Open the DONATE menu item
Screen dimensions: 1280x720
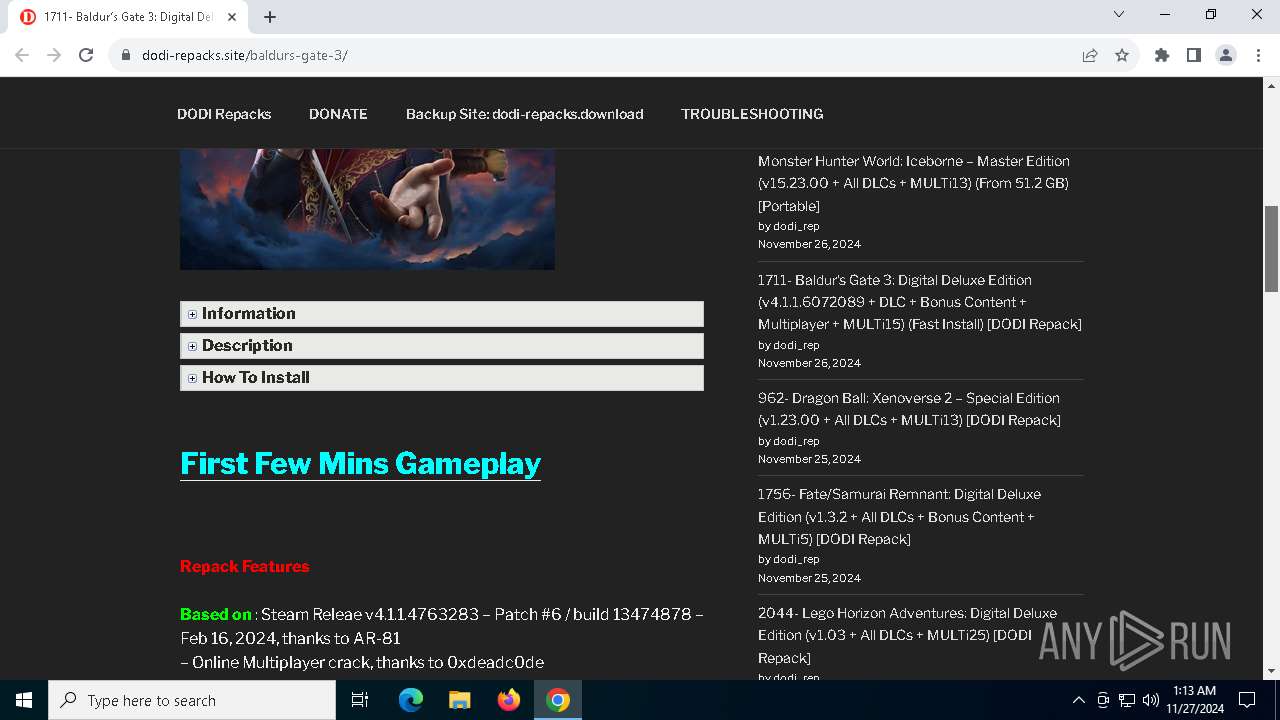click(x=338, y=114)
